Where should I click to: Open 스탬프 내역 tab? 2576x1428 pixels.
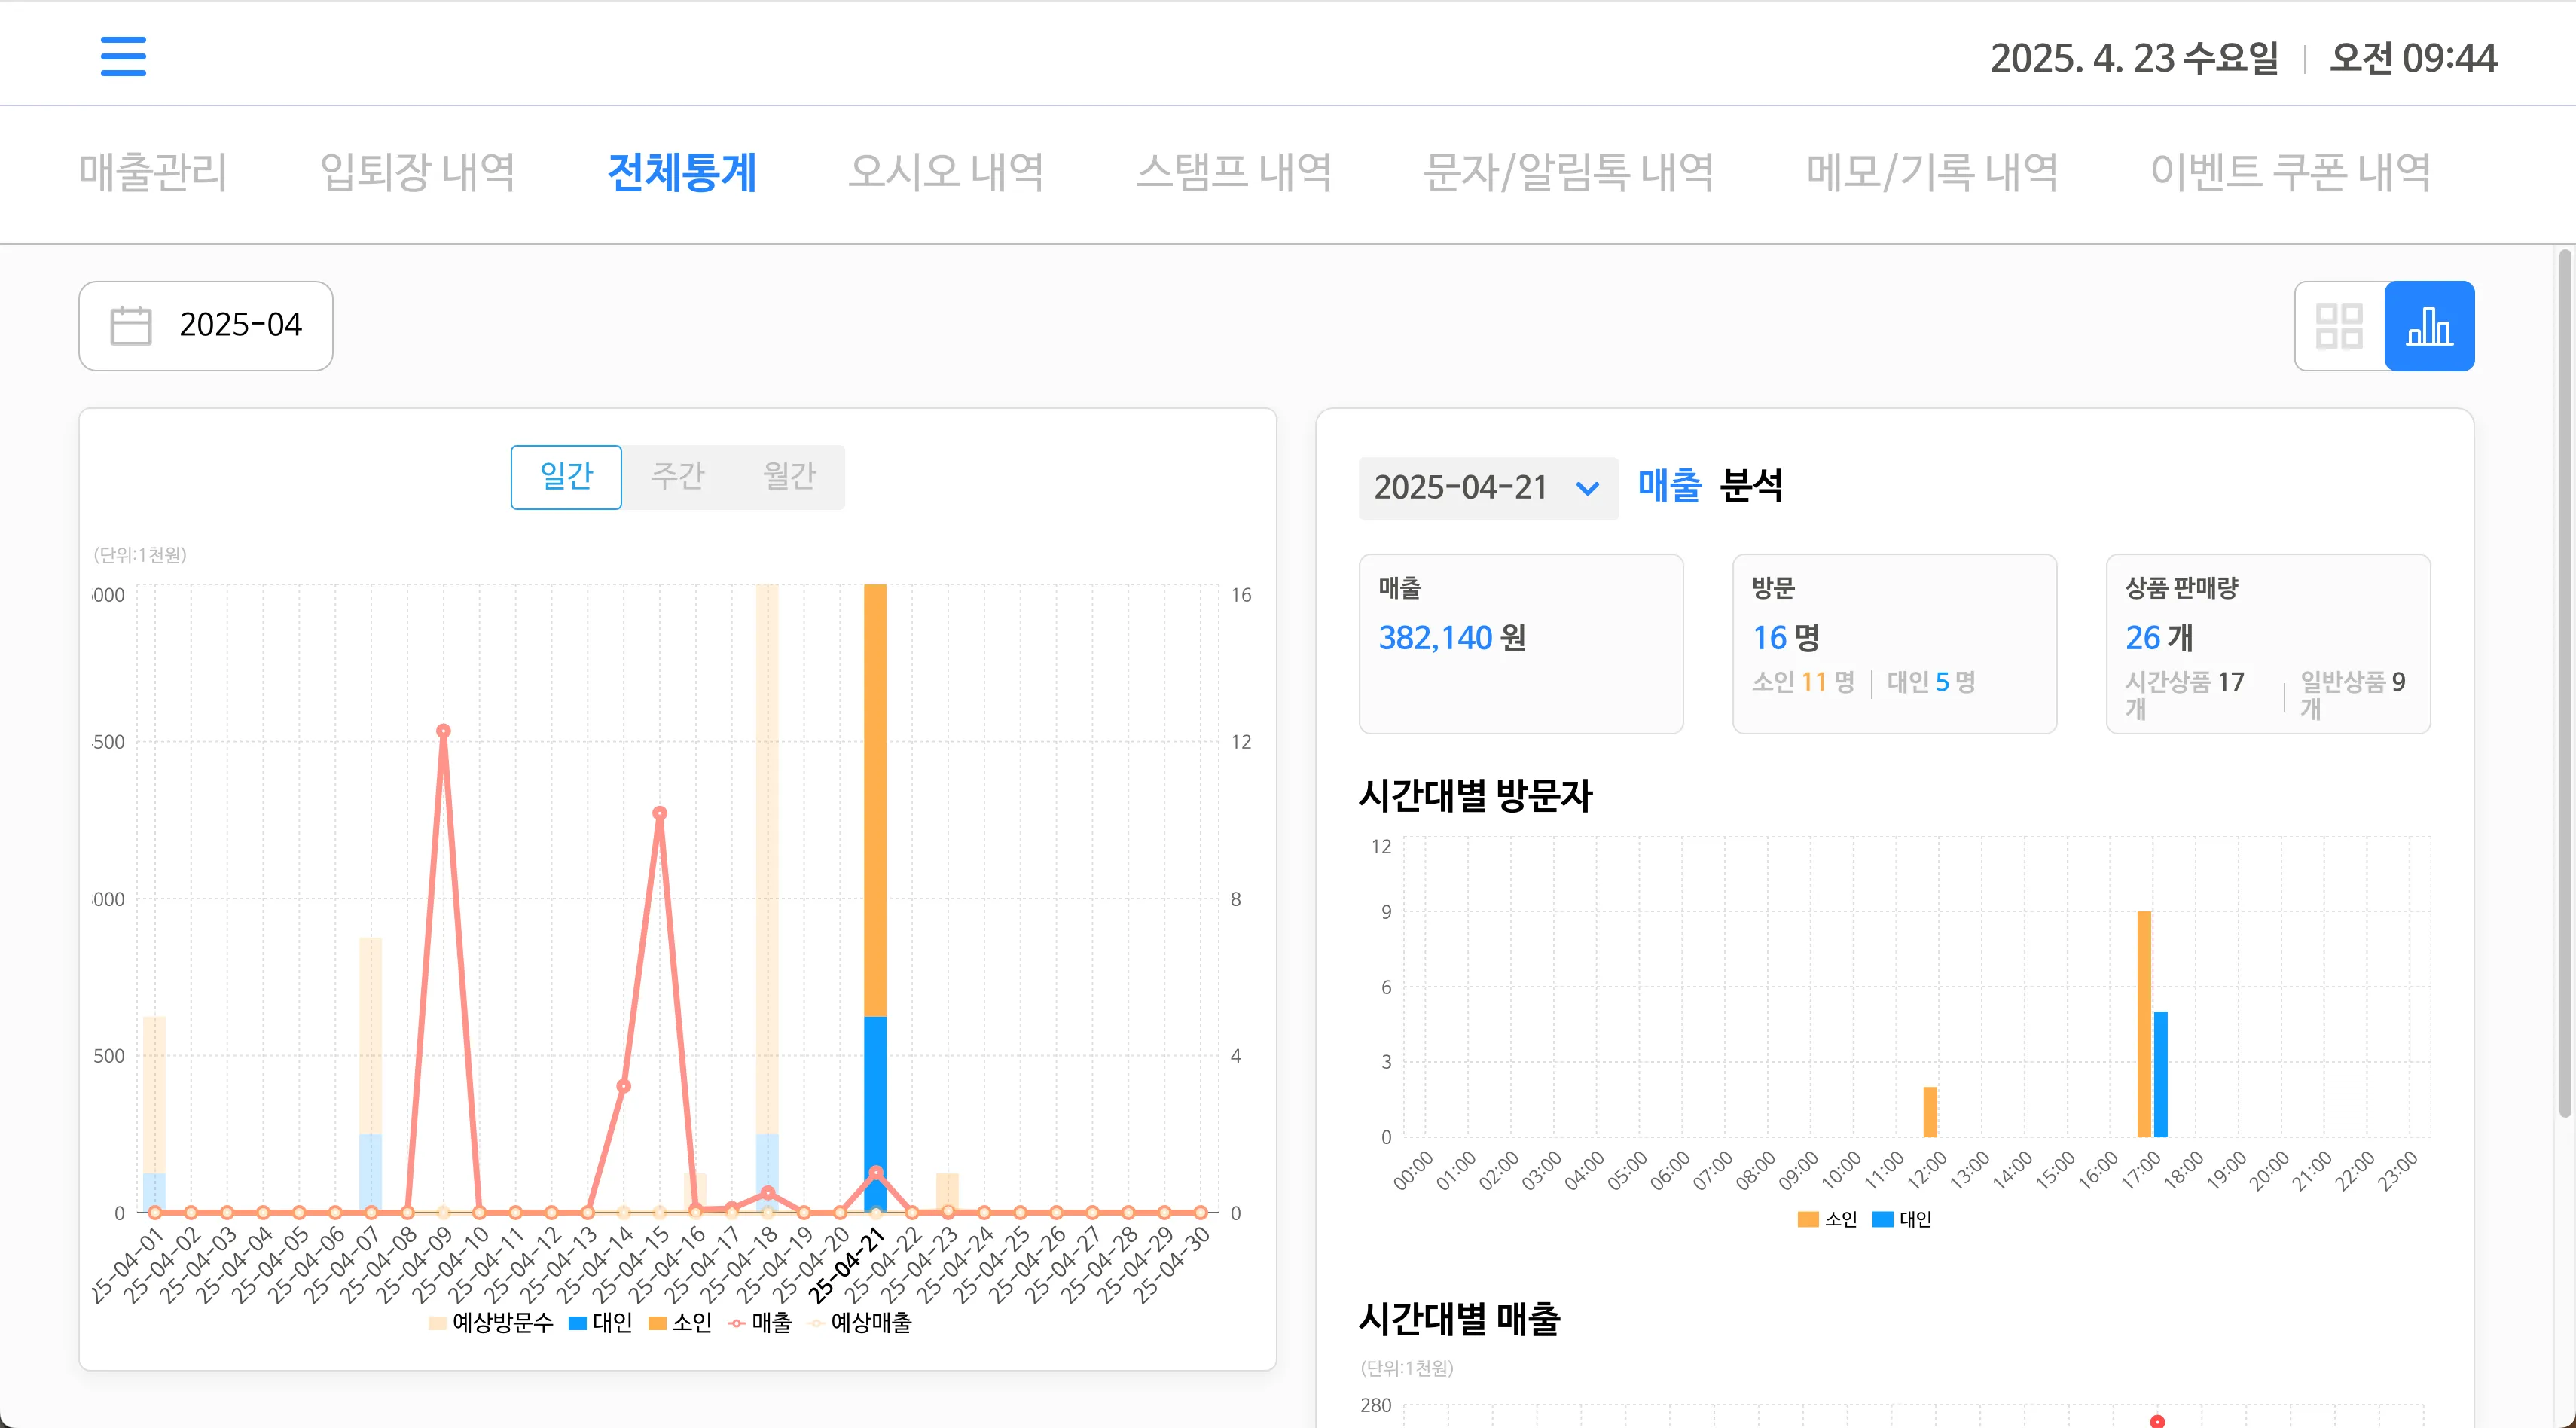click(1233, 172)
